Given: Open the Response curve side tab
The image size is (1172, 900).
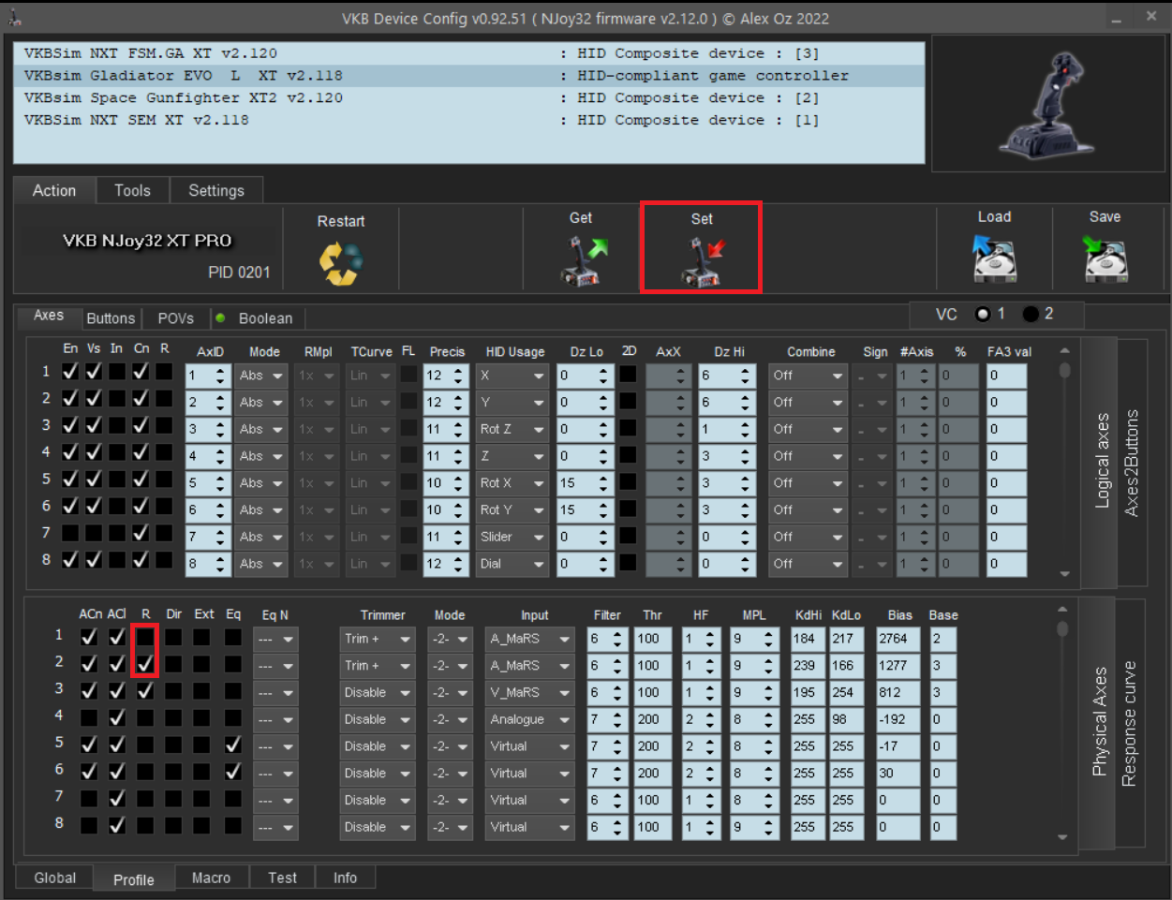Looking at the screenshot, I should [1129, 724].
